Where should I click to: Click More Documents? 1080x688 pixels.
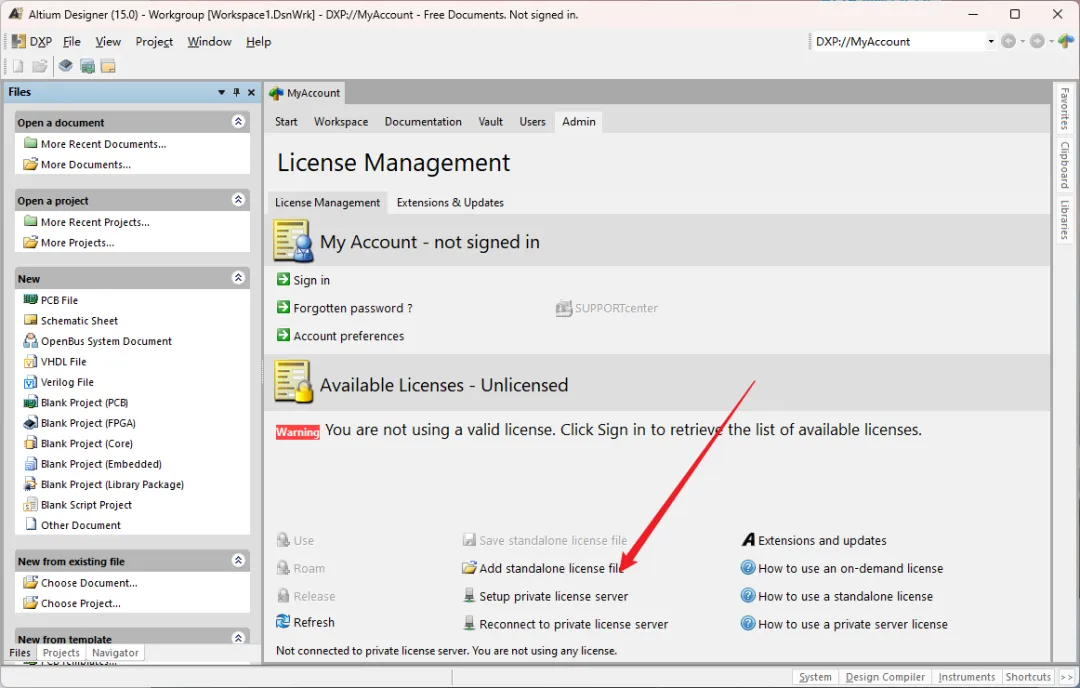tap(85, 165)
